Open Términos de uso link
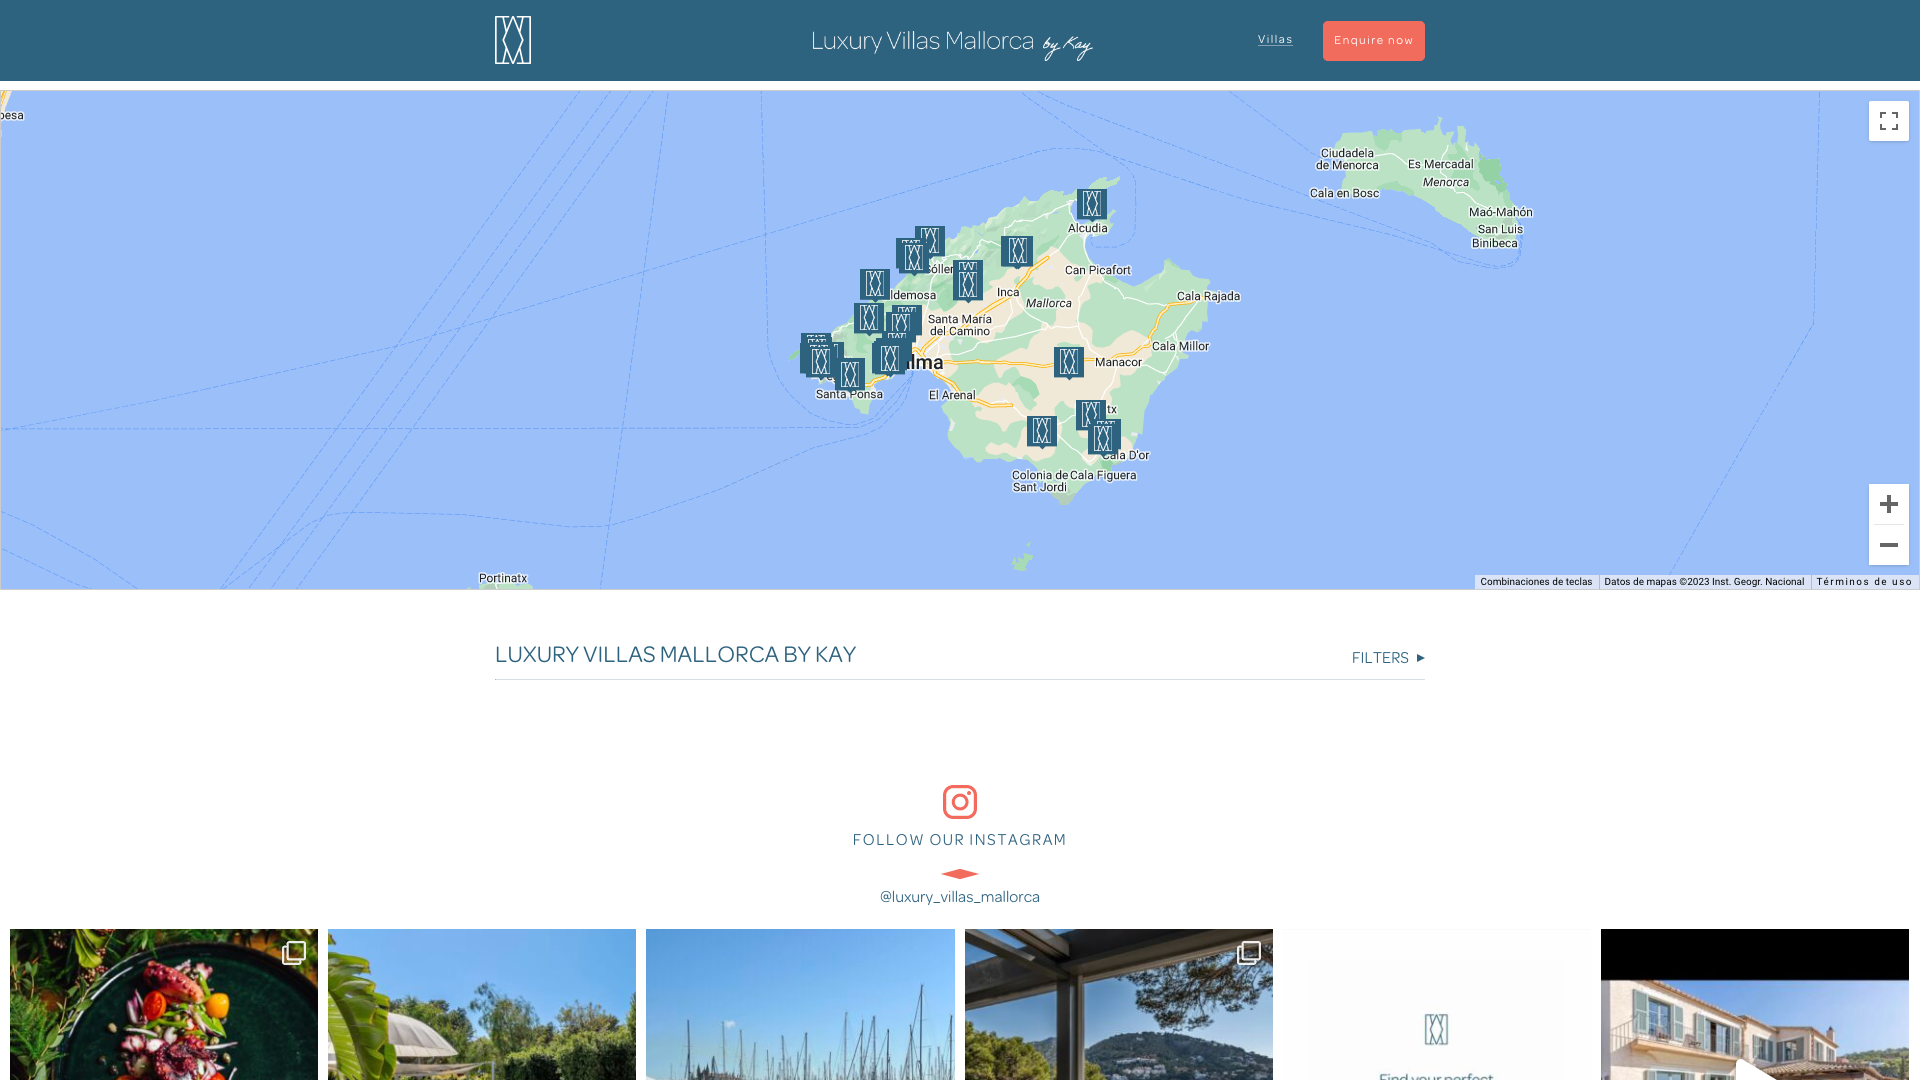The width and height of the screenshot is (1920, 1080). click(x=1863, y=582)
